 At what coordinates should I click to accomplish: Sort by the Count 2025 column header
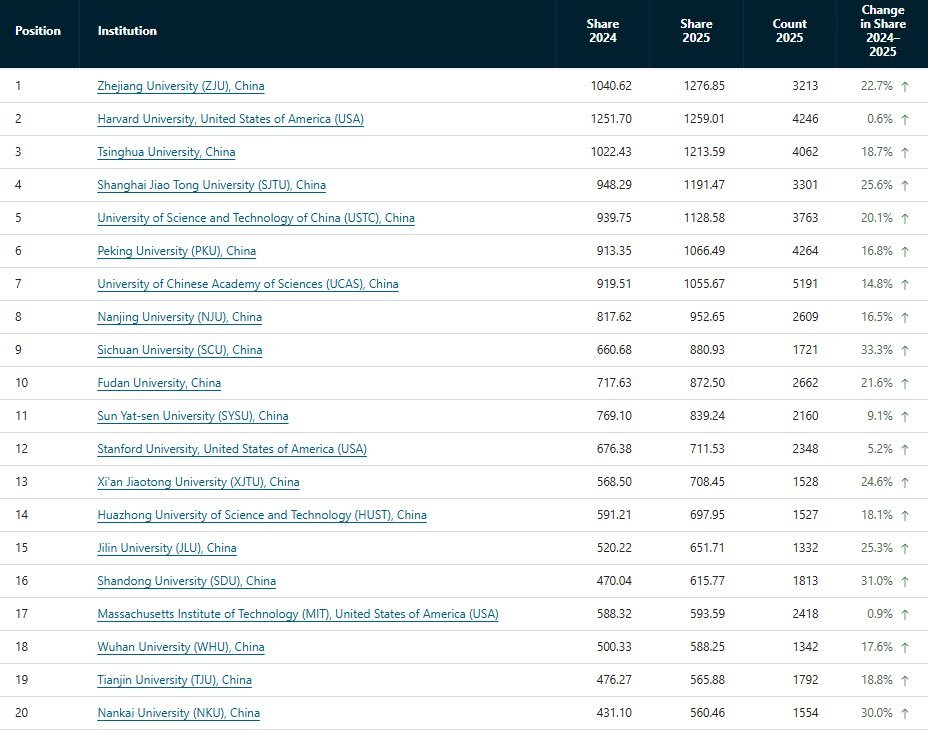click(790, 31)
